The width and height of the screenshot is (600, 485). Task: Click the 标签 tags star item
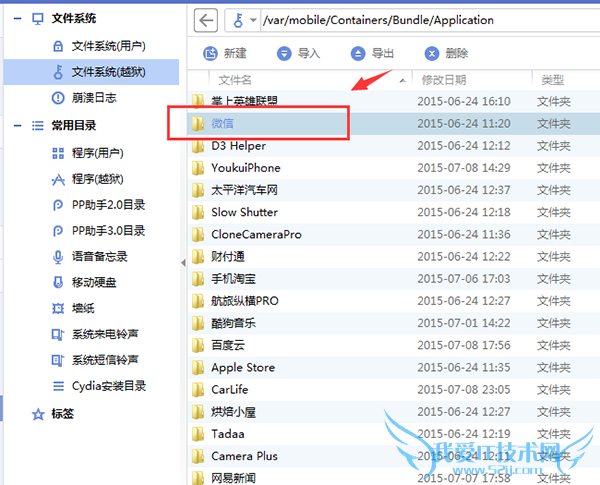click(x=53, y=414)
